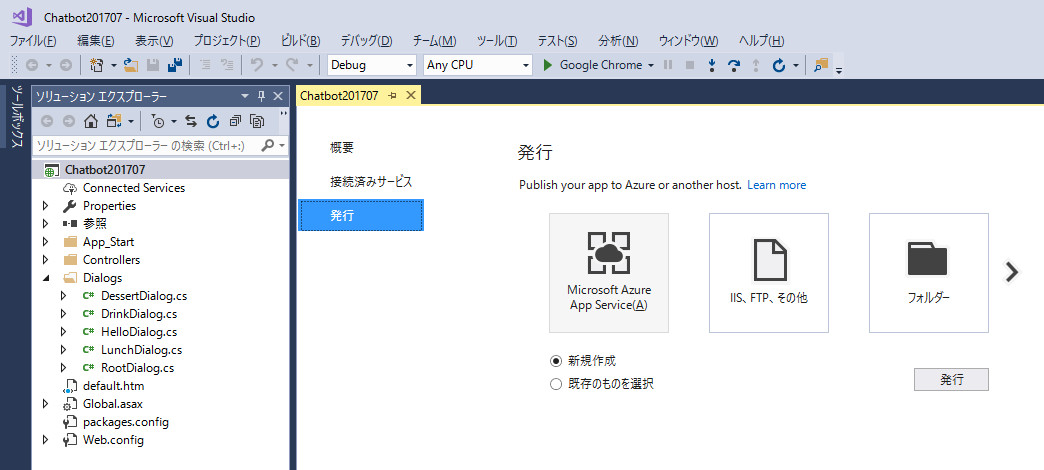This screenshot has height=470, width=1044.
Task: Click the Pending Changes Filter clock icon
Action: [158, 121]
